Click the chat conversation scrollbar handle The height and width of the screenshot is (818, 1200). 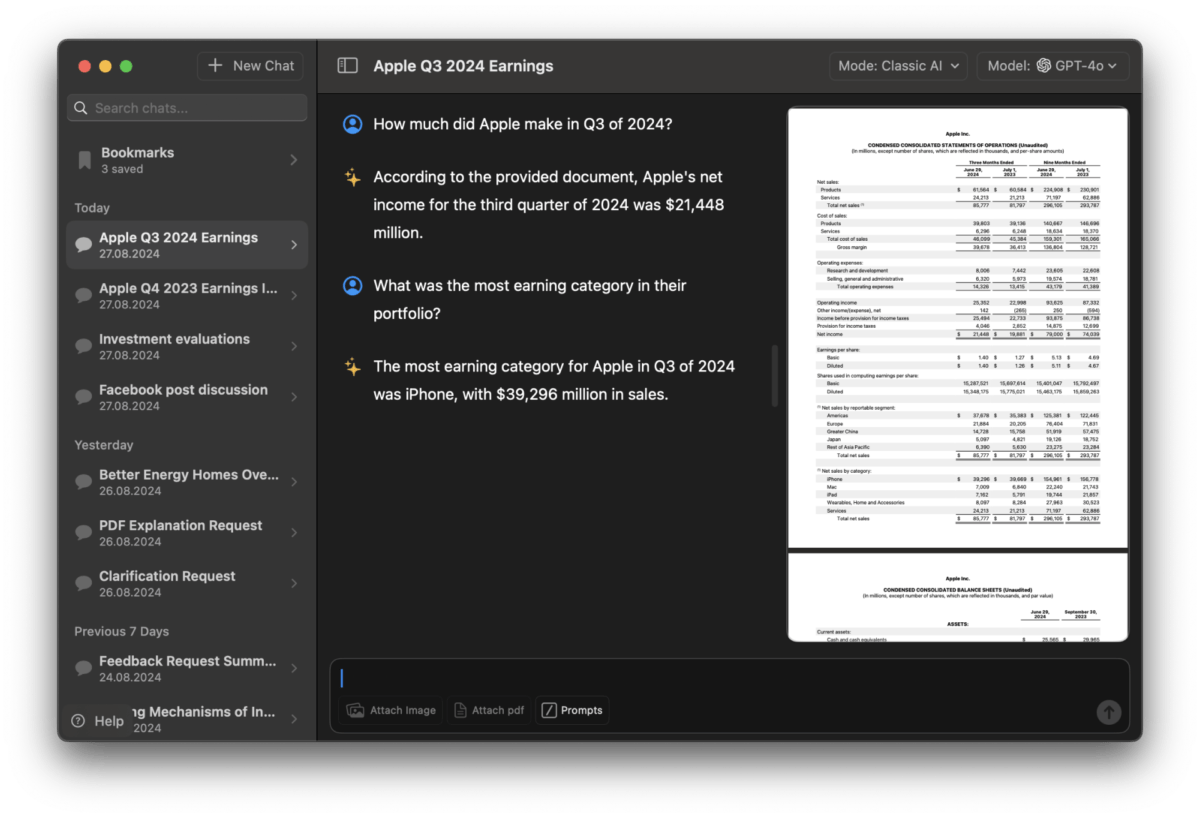[775, 376]
